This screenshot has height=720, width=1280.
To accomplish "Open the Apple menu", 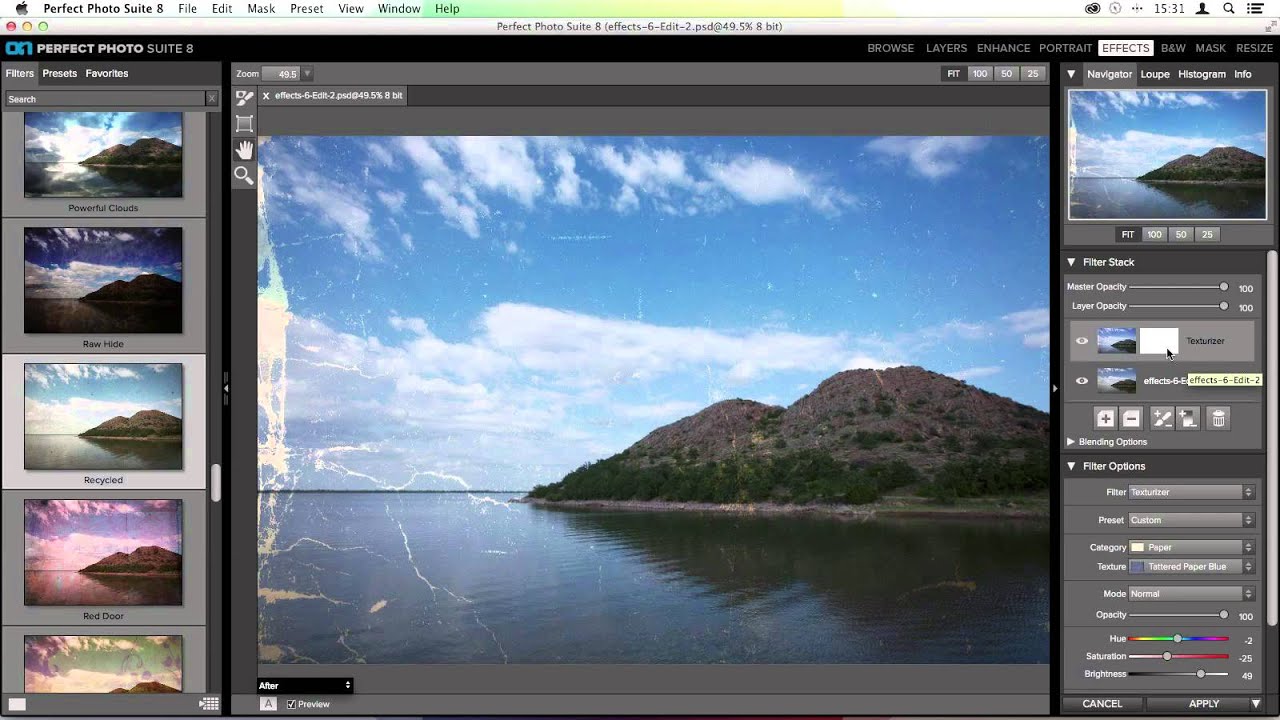I will tap(21, 8).
